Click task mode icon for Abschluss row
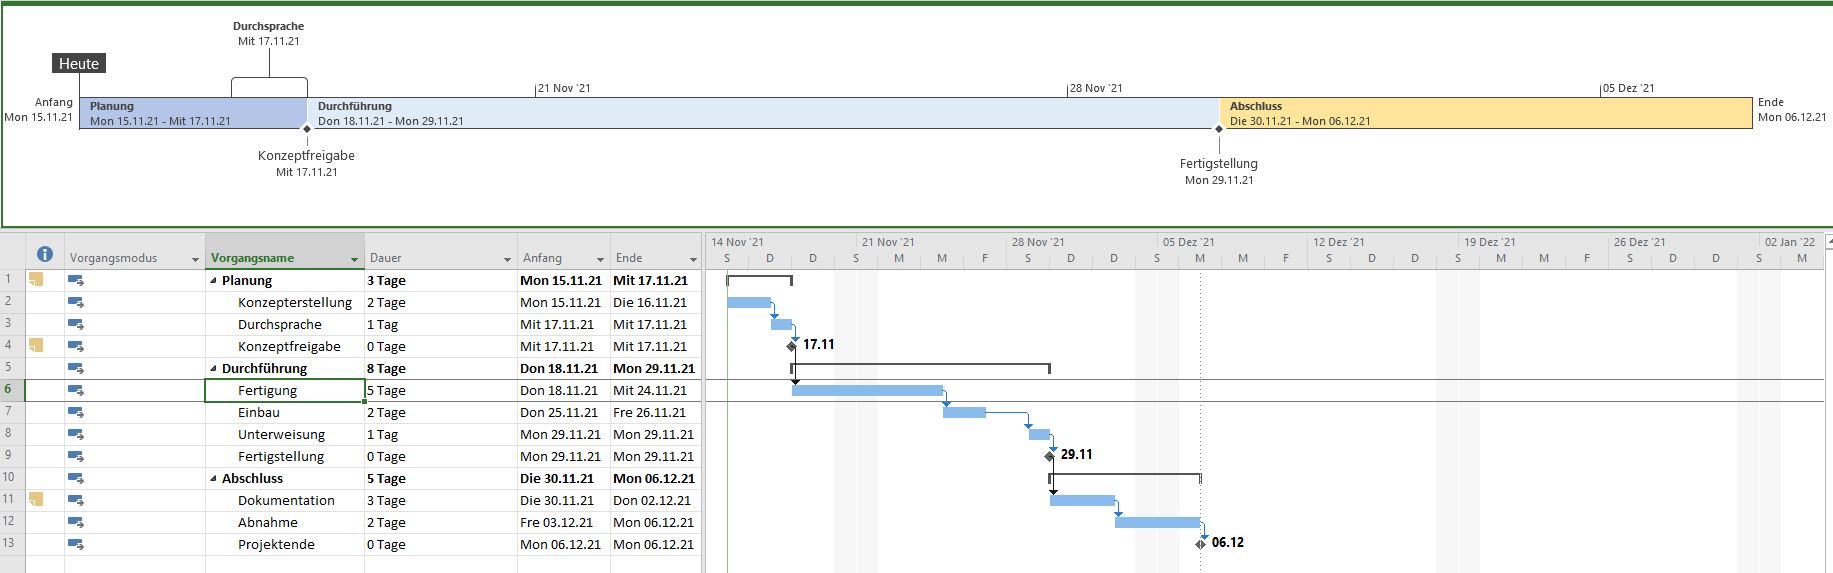This screenshot has width=1833, height=573. (76, 479)
